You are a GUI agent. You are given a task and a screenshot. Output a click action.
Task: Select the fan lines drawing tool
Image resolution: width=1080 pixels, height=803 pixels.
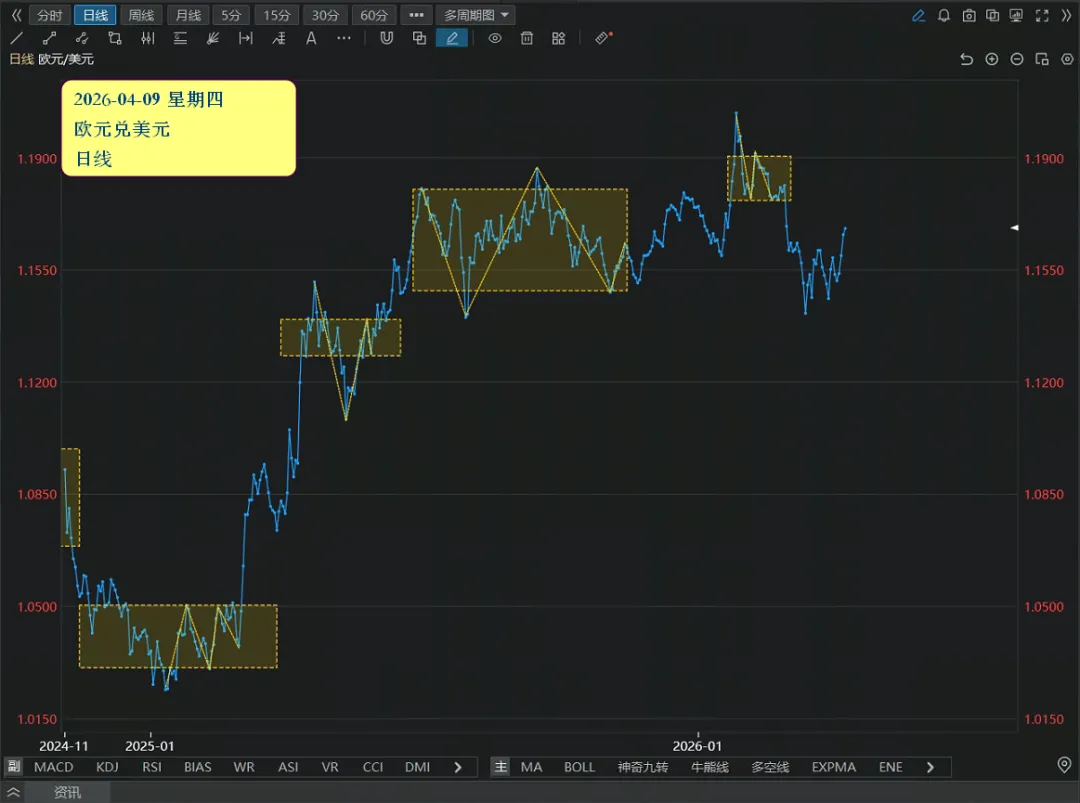(x=213, y=39)
